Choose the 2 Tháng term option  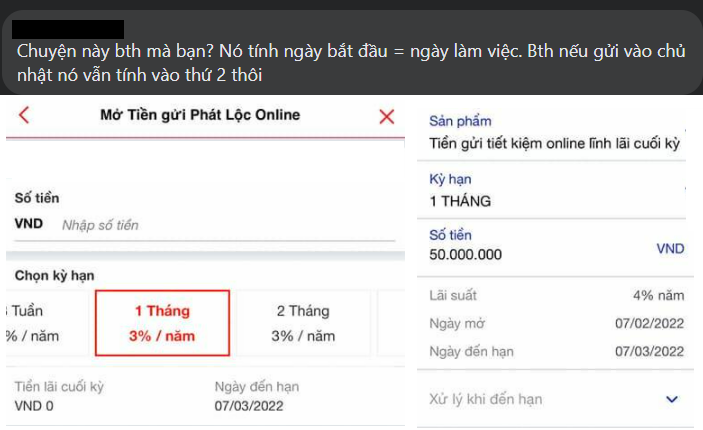point(302,323)
